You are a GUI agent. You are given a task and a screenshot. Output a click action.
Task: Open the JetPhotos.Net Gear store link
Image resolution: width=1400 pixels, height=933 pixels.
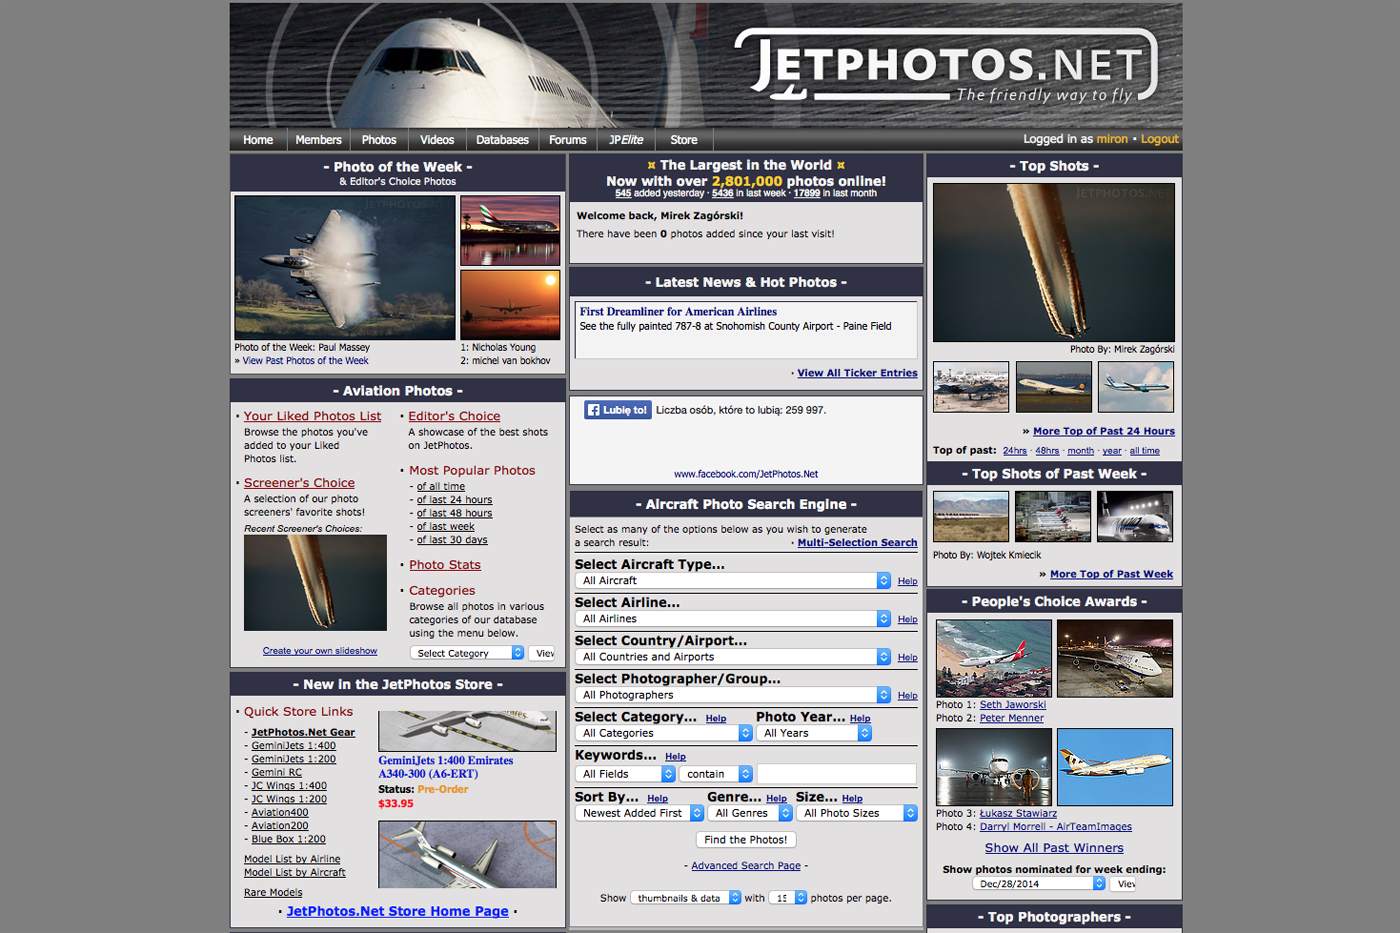coord(303,732)
